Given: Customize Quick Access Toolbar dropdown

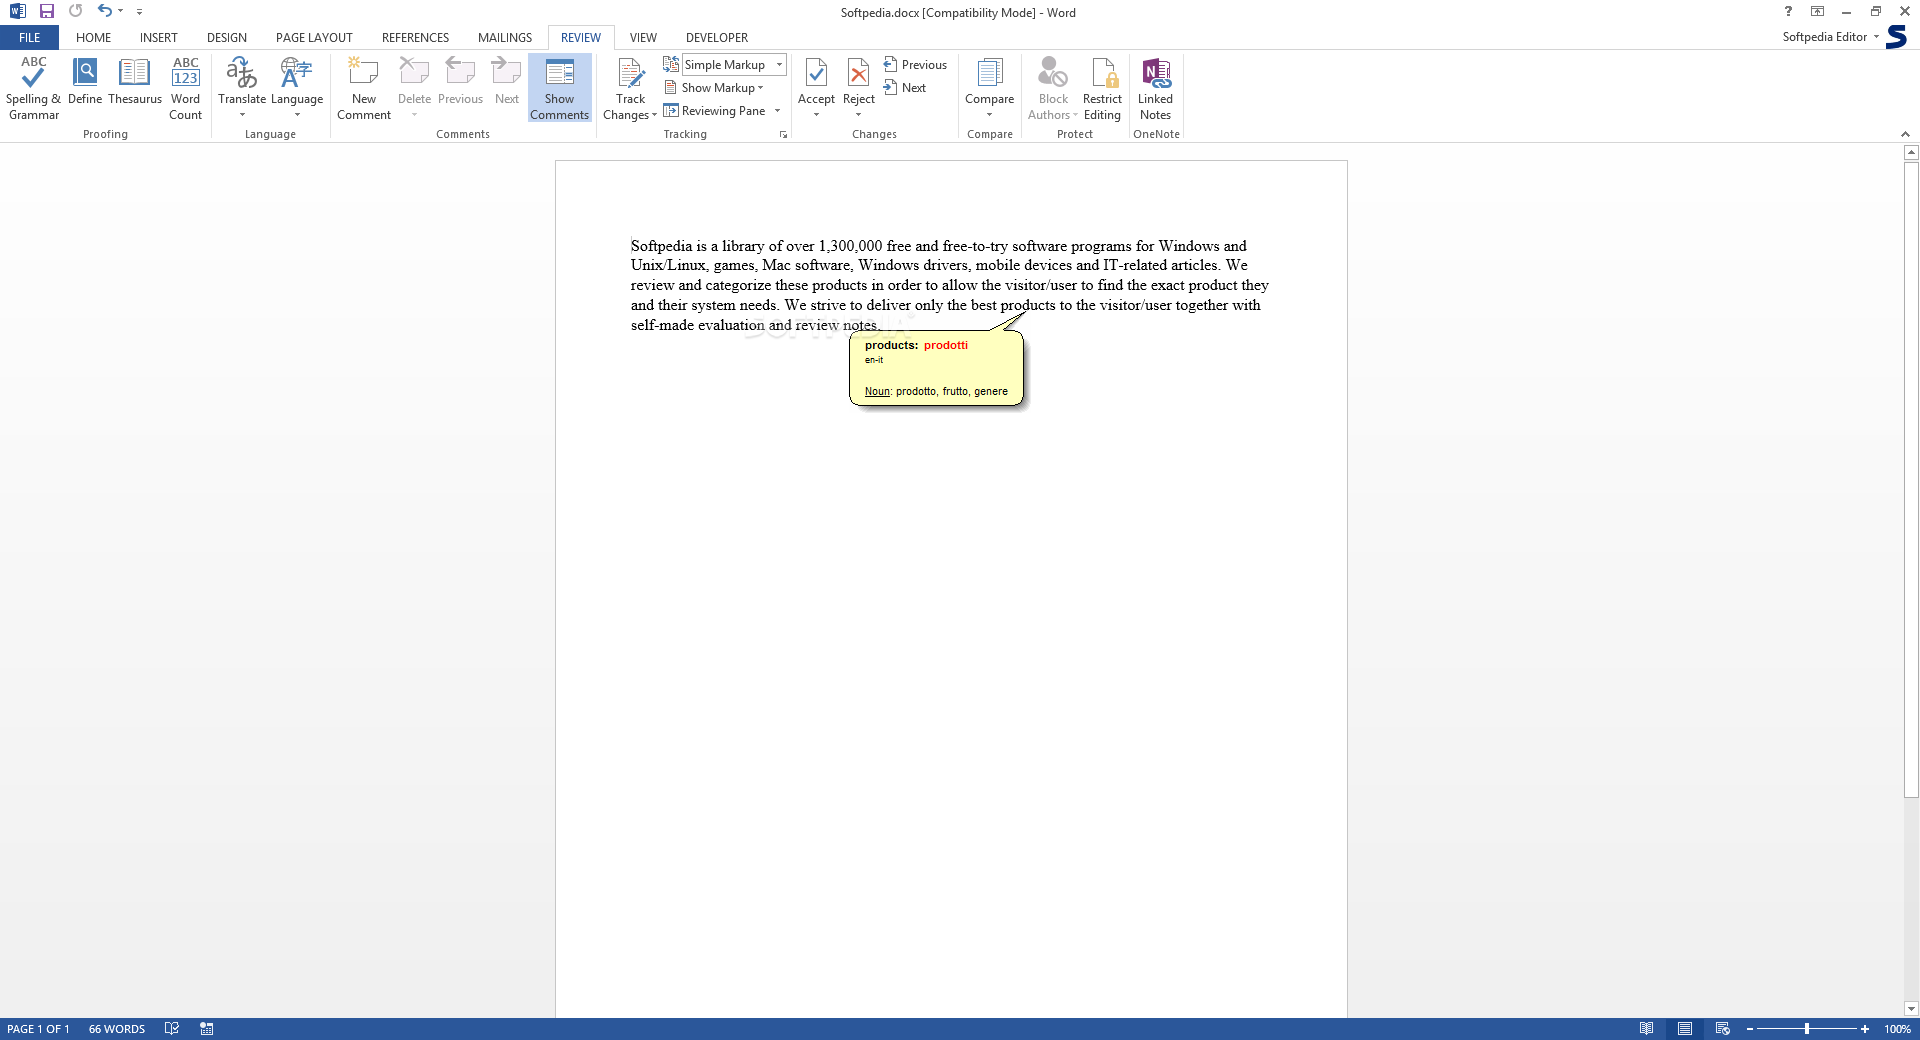Looking at the screenshot, I should [x=139, y=12].
